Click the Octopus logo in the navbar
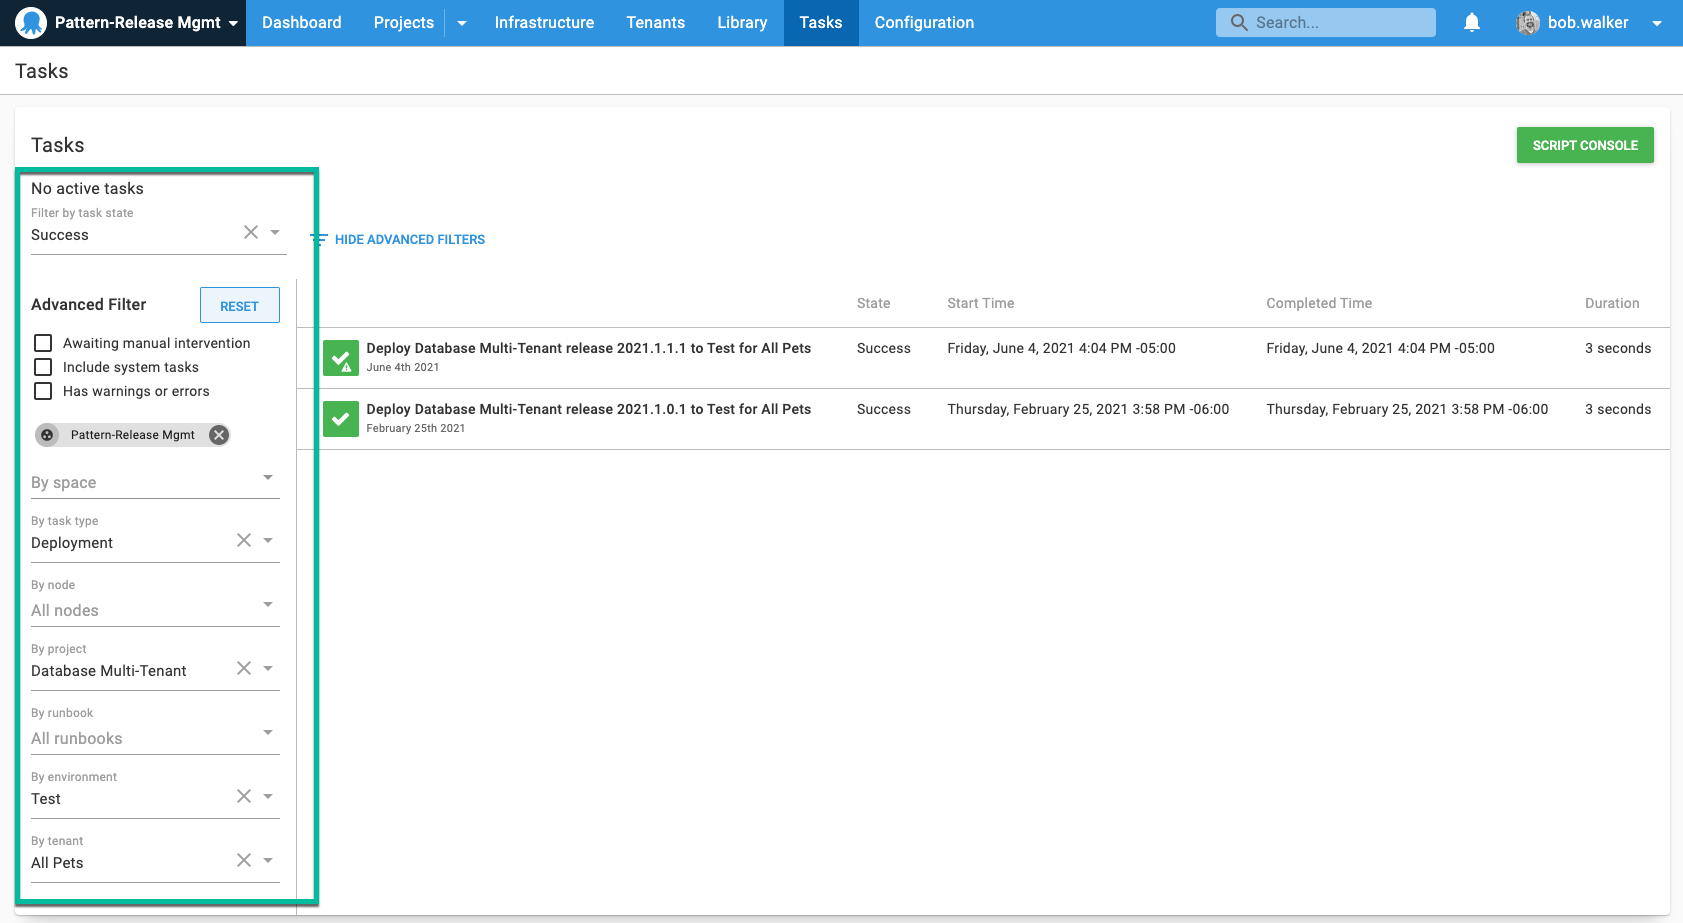Image resolution: width=1683 pixels, height=923 pixels. coord(29,22)
